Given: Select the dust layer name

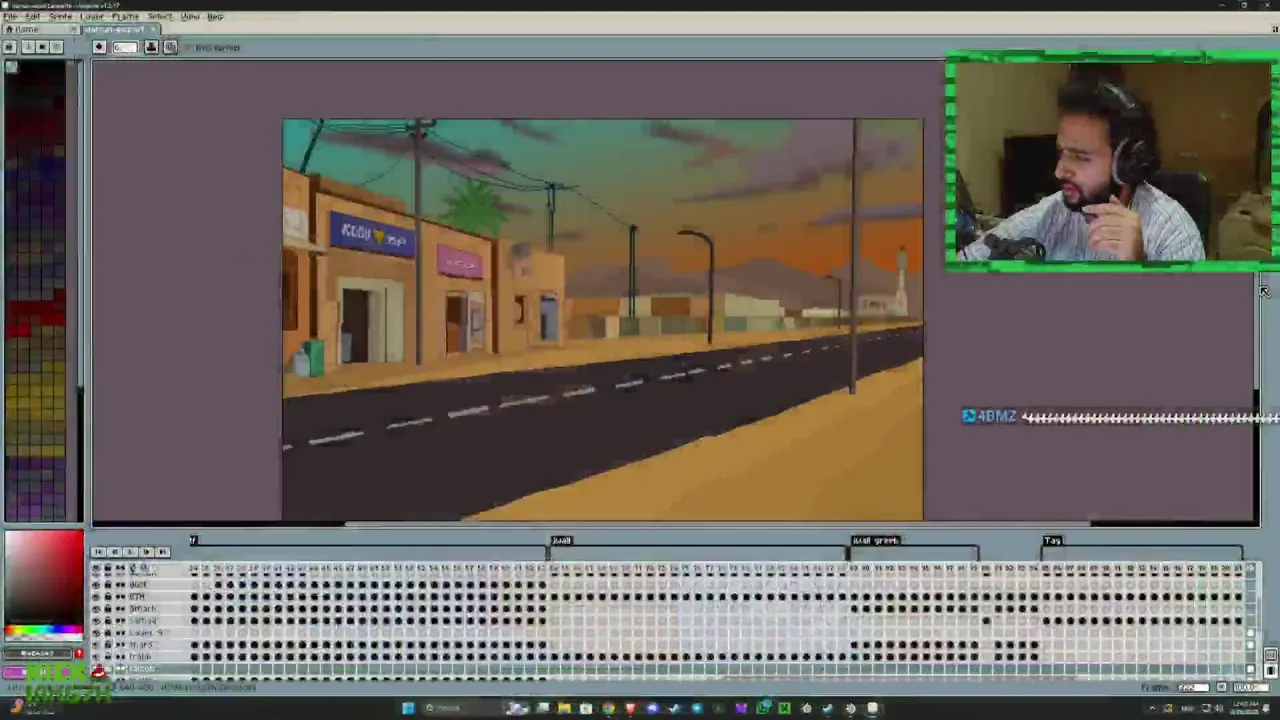Looking at the screenshot, I should (x=139, y=585).
